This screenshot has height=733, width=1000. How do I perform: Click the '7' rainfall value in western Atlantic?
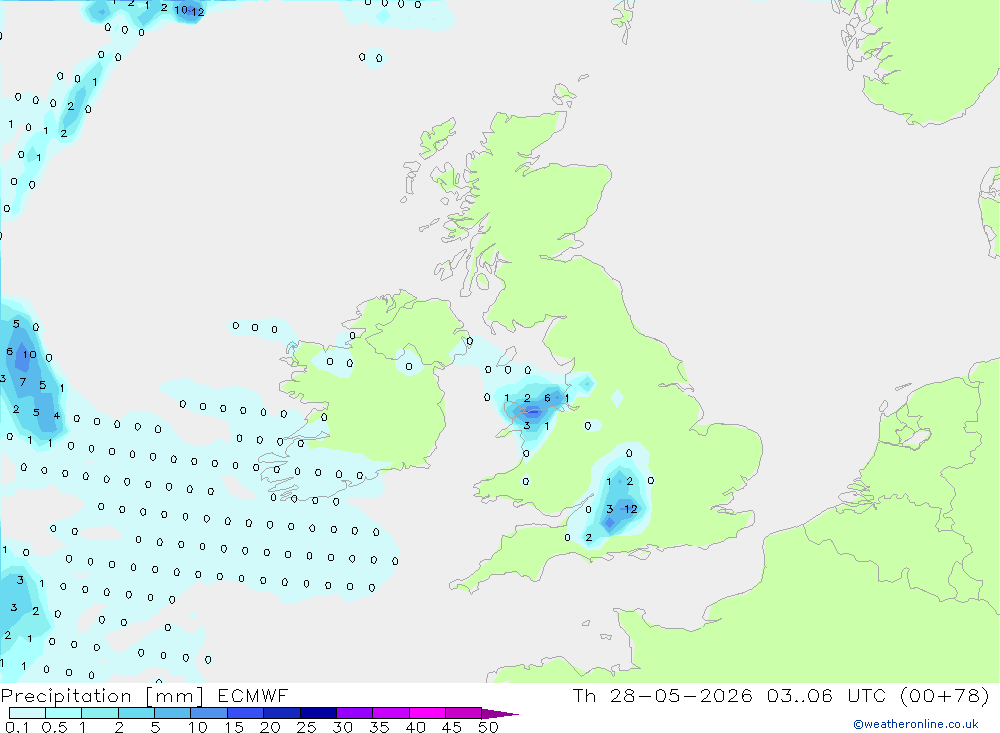[x=23, y=382]
